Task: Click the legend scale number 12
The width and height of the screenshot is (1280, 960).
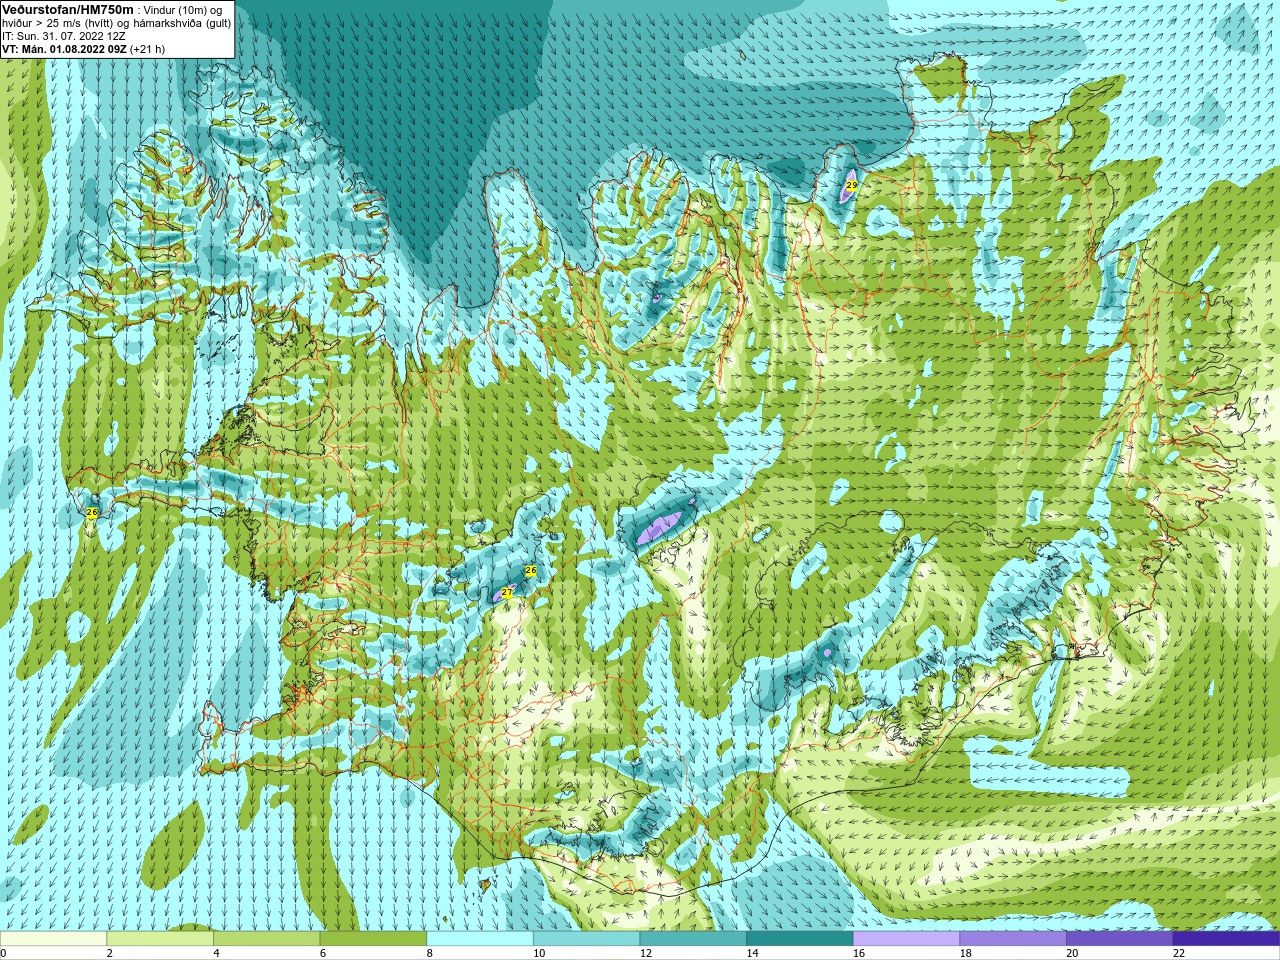Action: (x=646, y=953)
